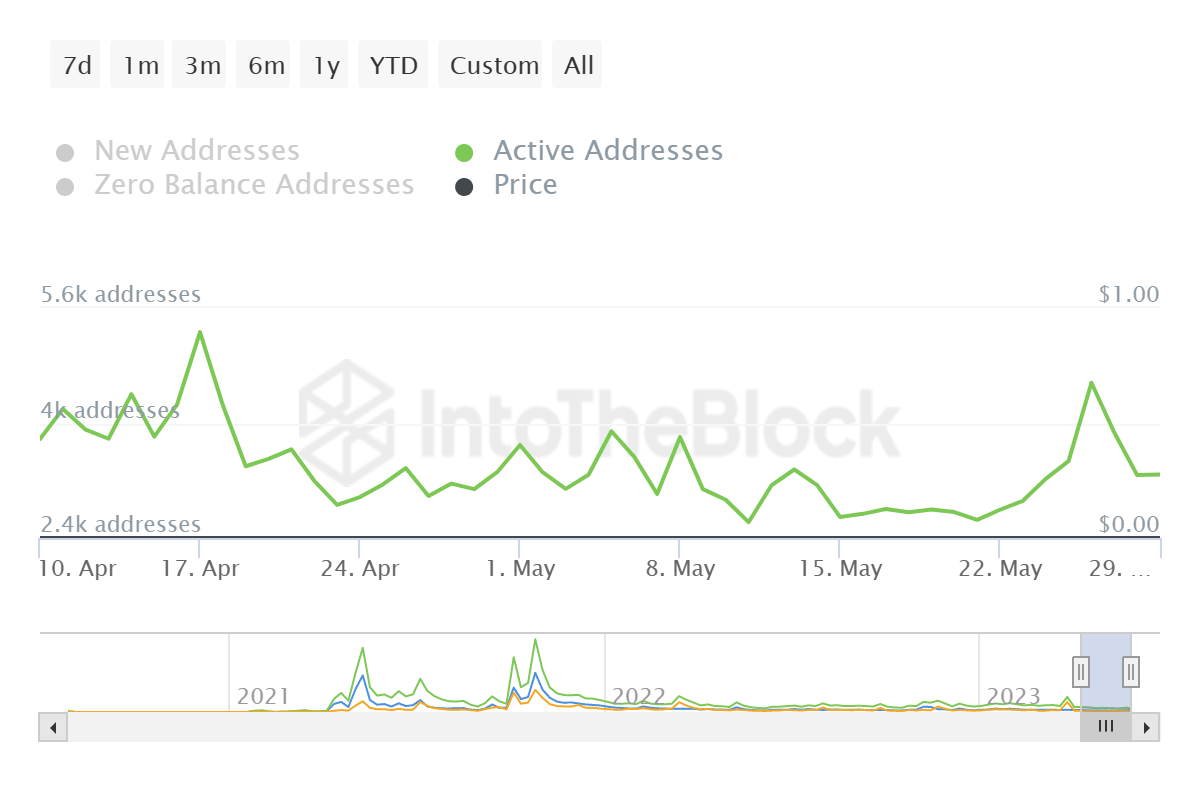Hide the Active Addresses series

[x=607, y=151]
